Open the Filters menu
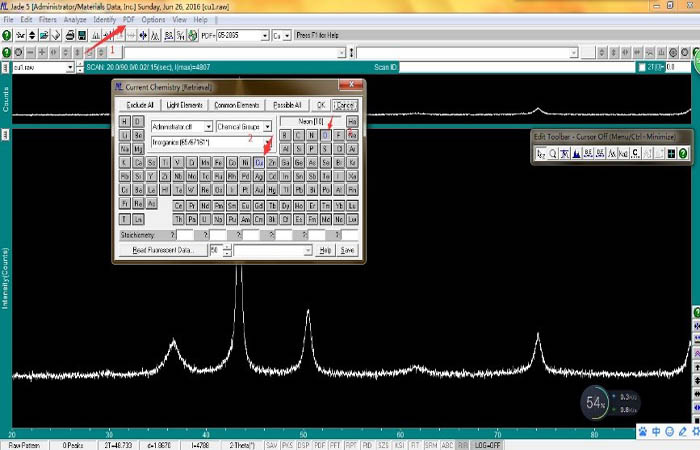700x450 pixels. (48, 19)
